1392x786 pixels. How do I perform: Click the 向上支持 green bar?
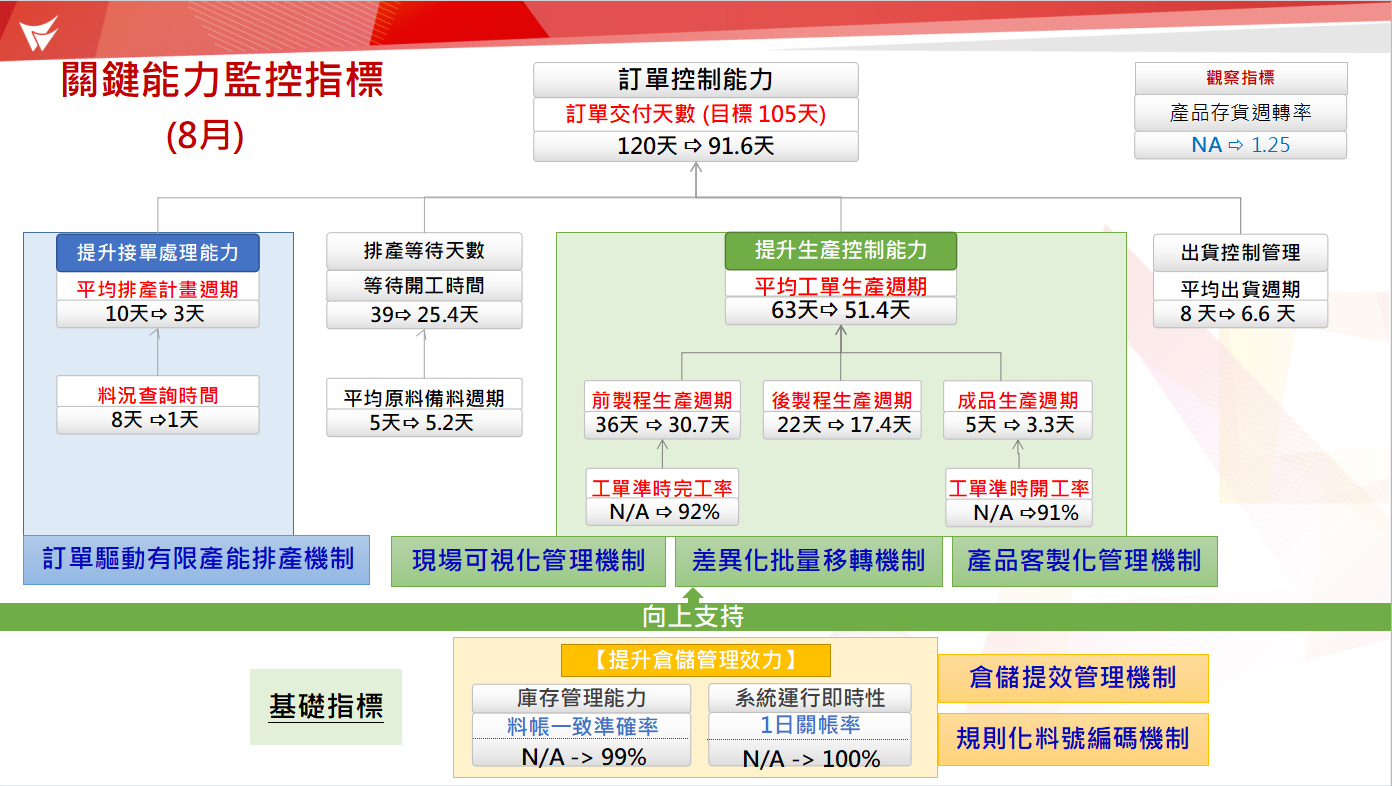[696, 616]
